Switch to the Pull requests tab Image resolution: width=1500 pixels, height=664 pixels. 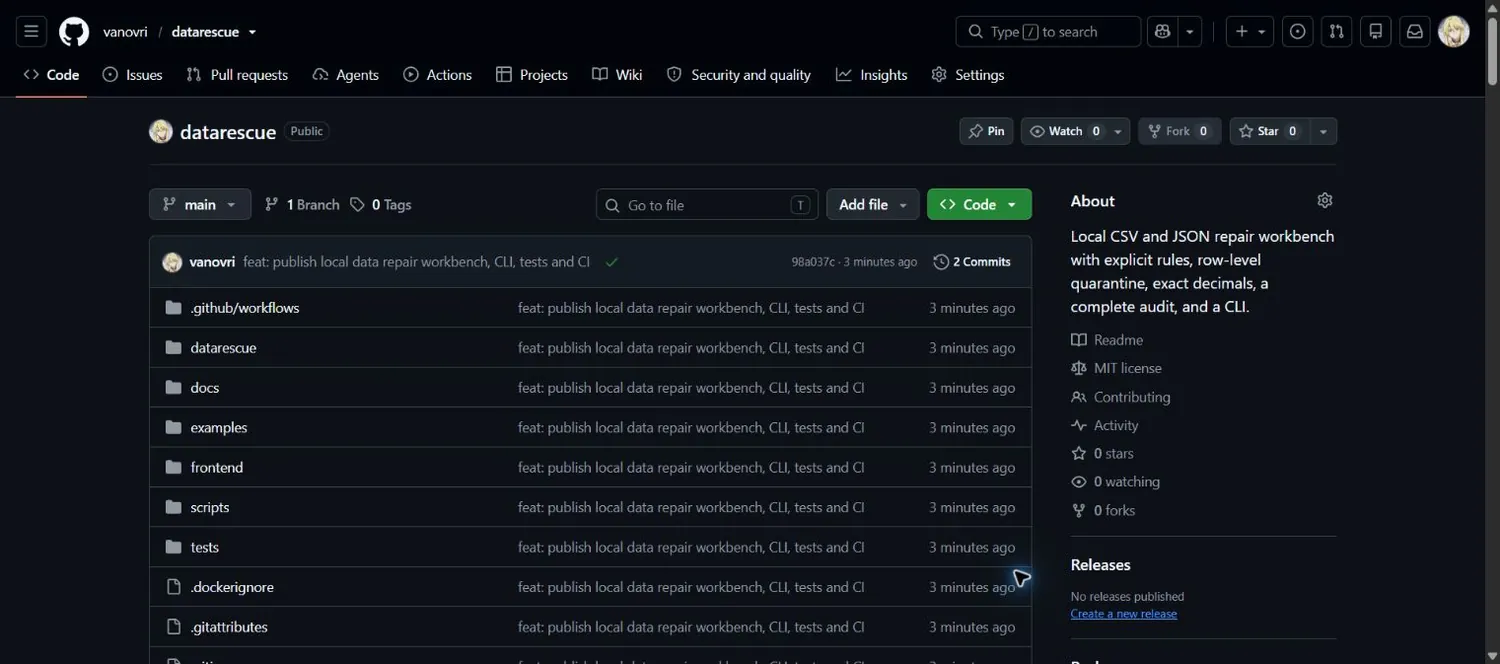click(x=237, y=75)
